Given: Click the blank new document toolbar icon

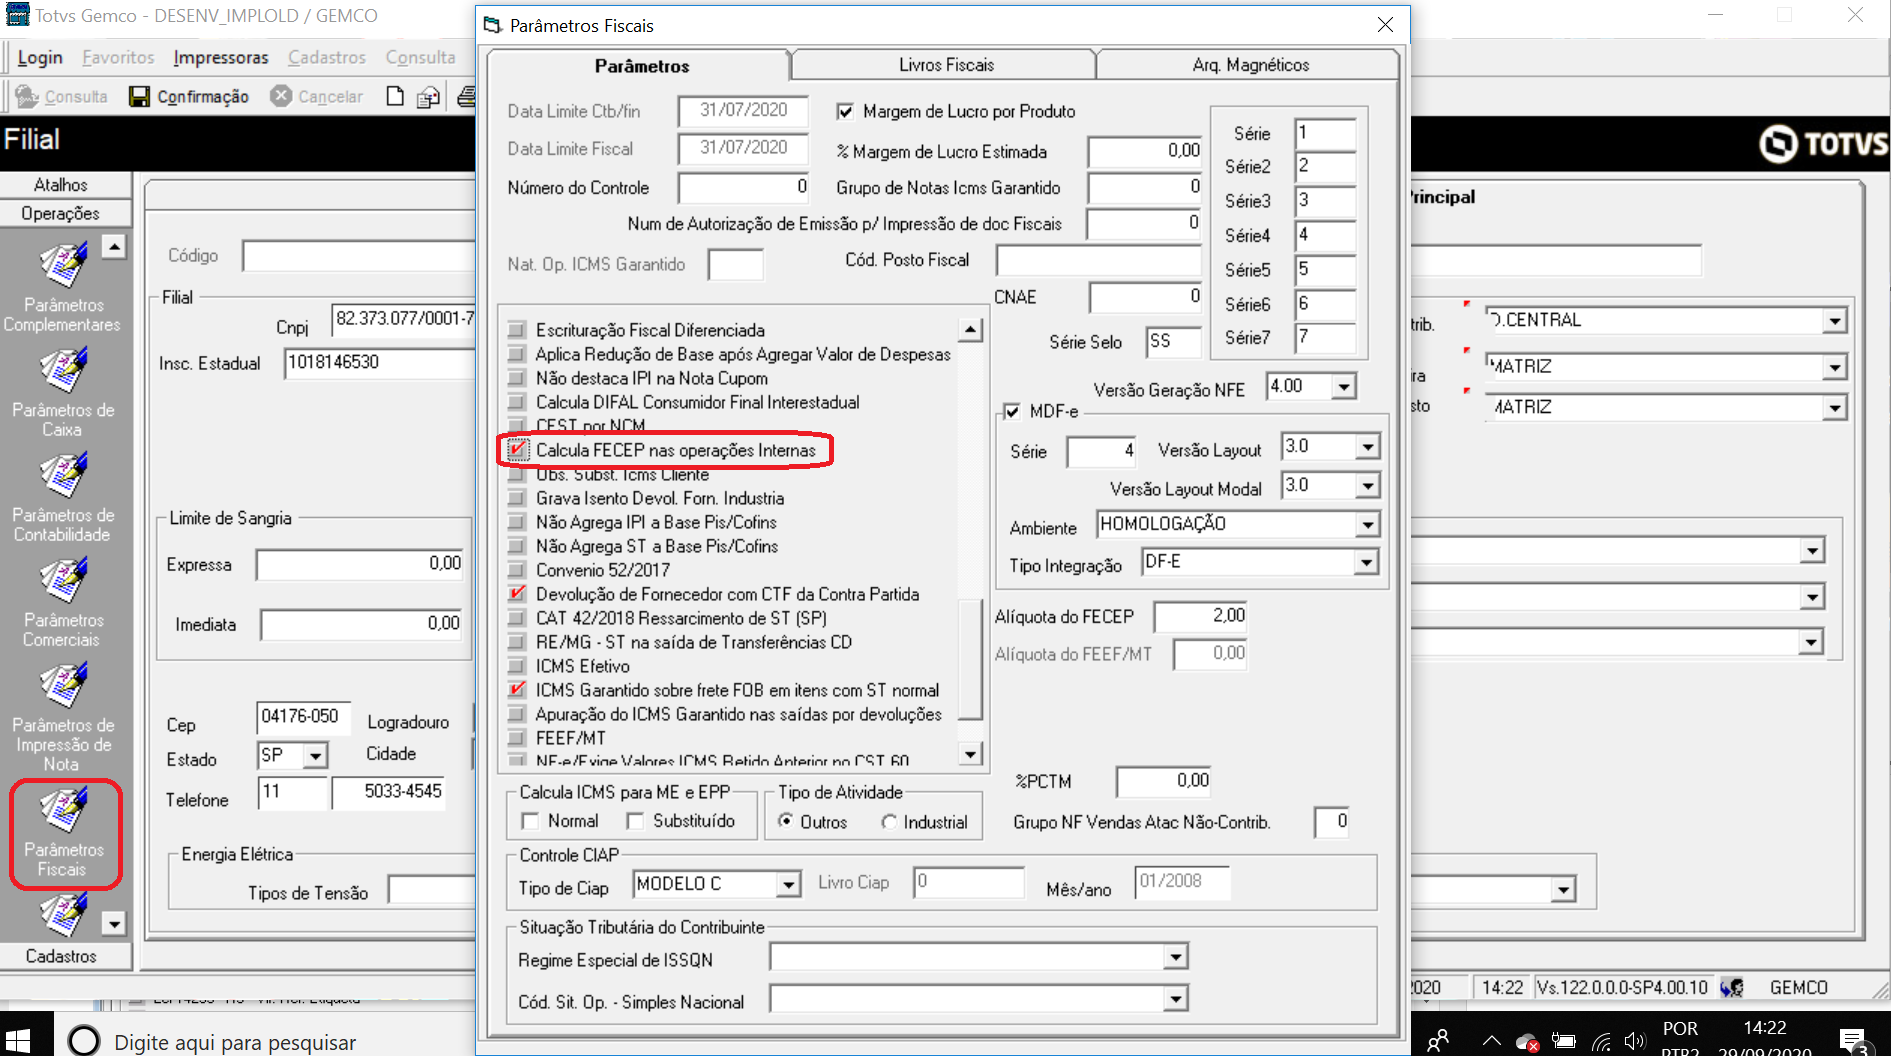Looking at the screenshot, I should 395,96.
